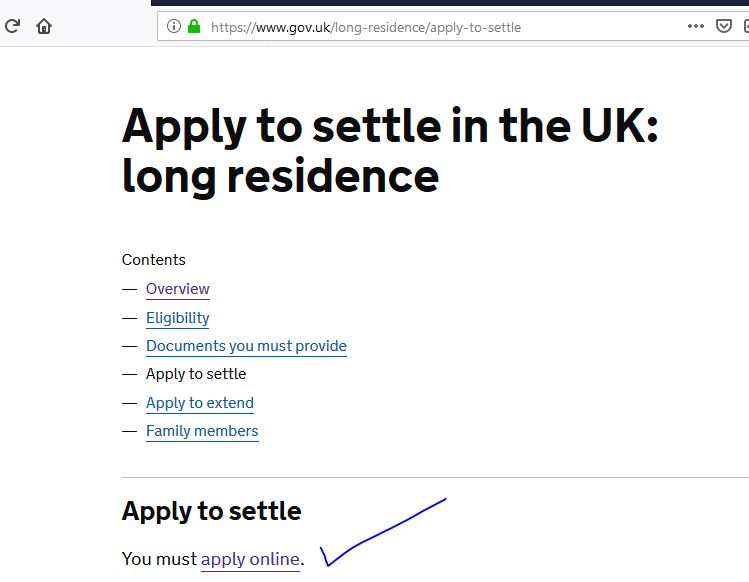Image resolution: width=749 pixels, height=582 pixels.
Task: Open the Overview contents link
Action: coord(178,289)
